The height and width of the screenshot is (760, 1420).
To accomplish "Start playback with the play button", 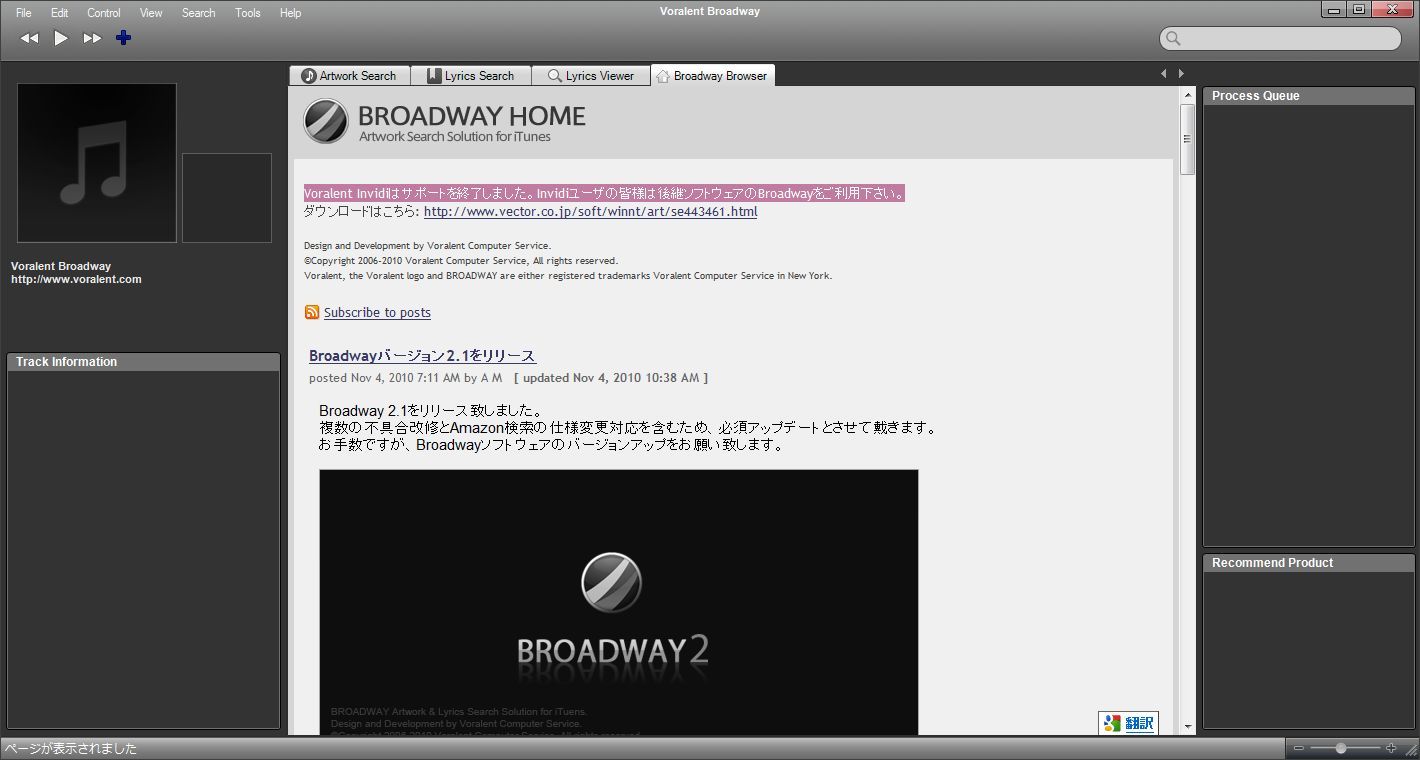I will (x=61, y=38).
